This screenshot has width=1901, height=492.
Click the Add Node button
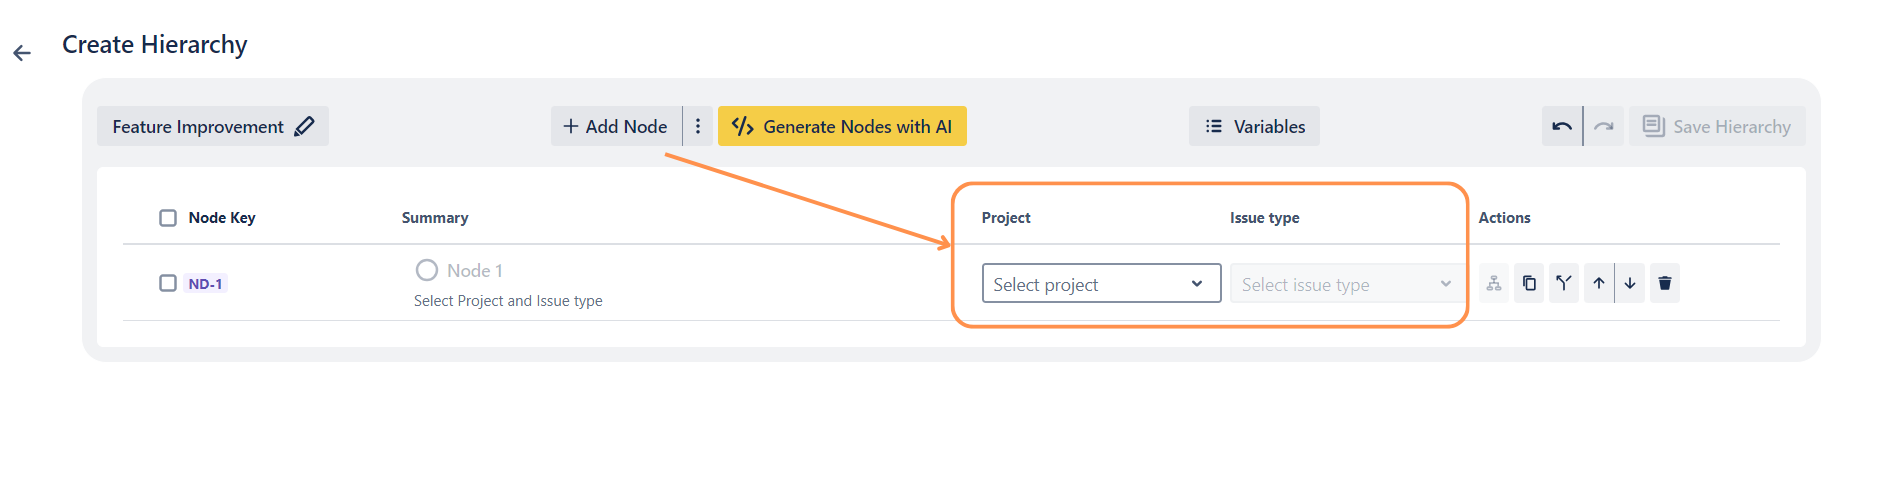615,126
